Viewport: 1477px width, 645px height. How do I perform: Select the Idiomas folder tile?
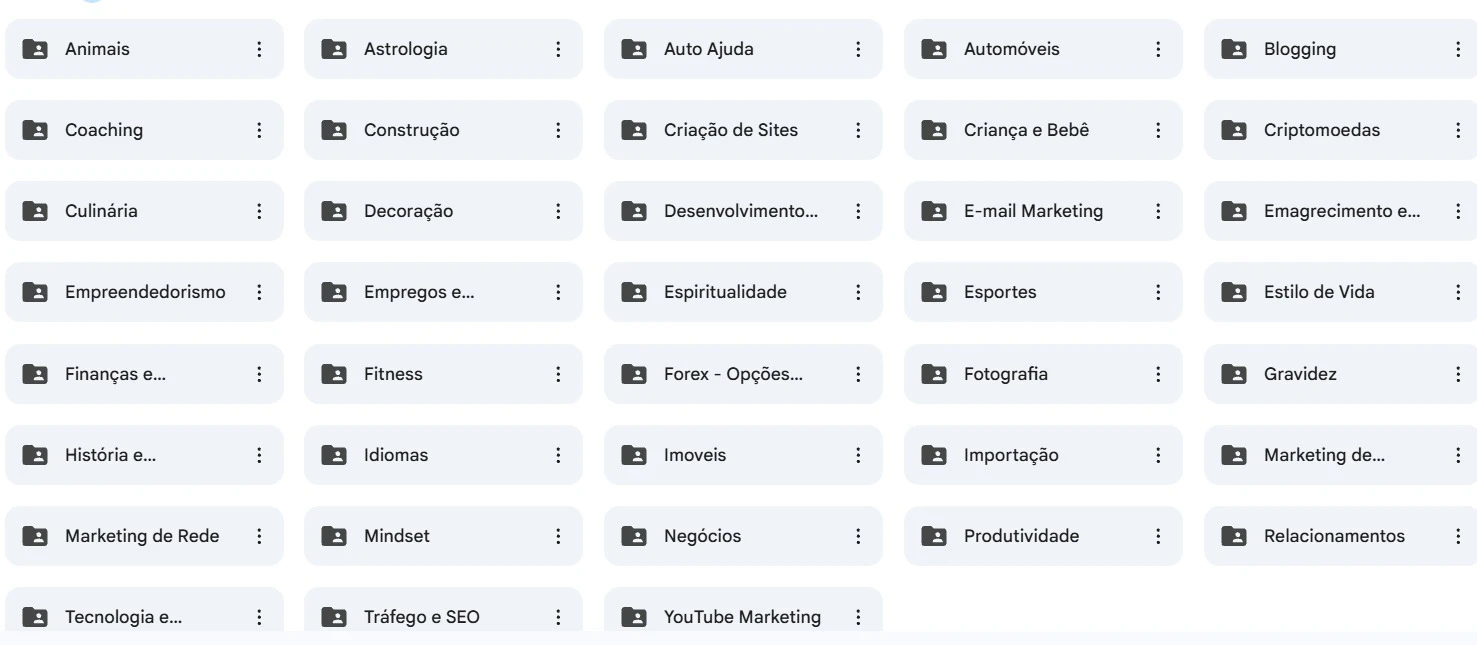pyautogui.click(x=443, y=455)
